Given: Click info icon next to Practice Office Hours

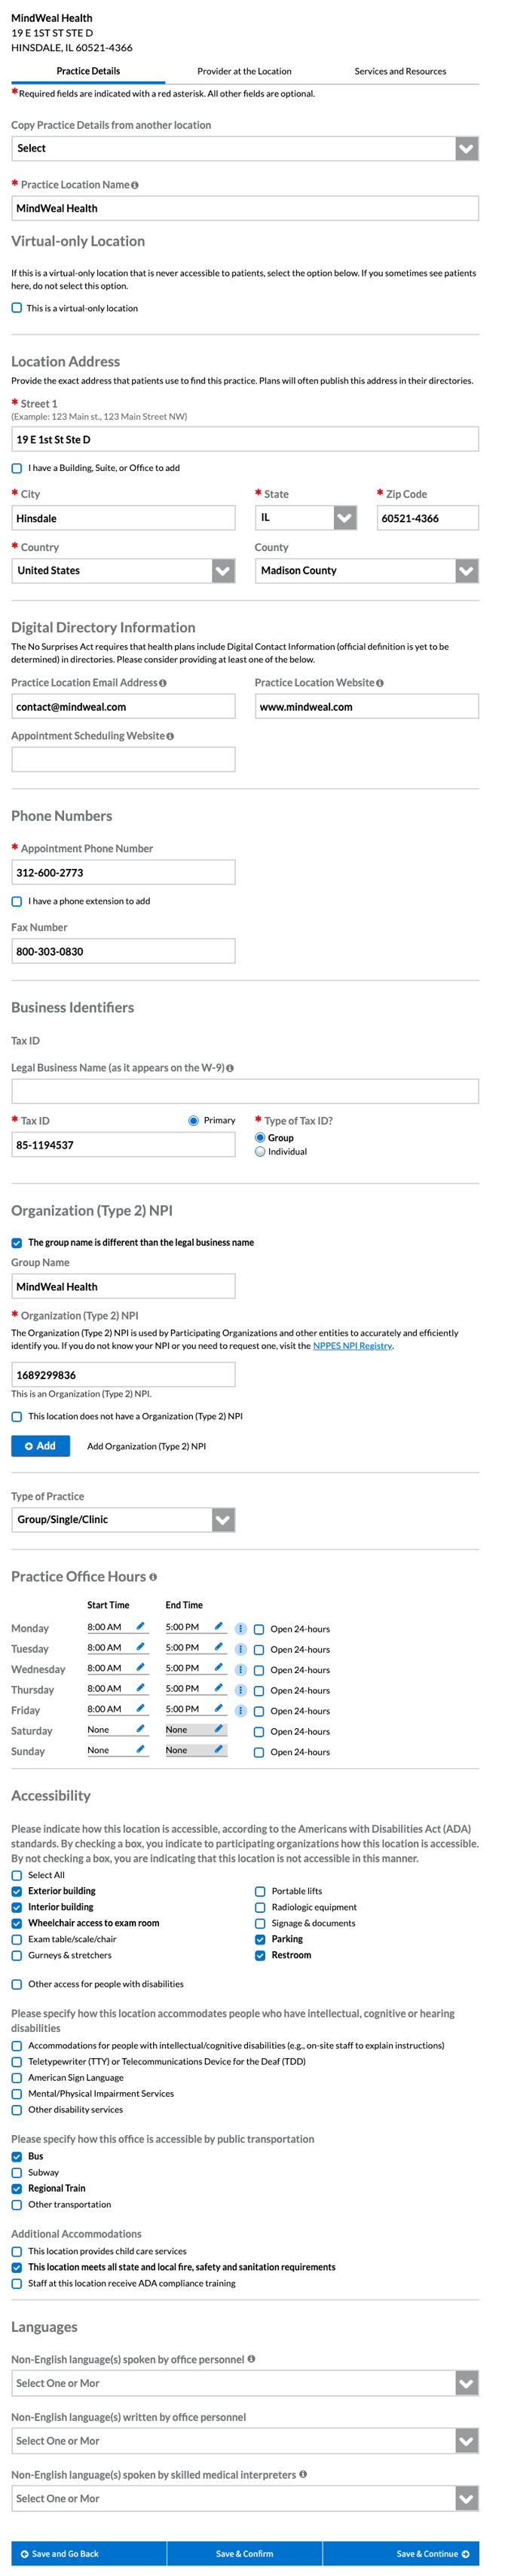Looking at the screenshot, I should coord(153,1577).
